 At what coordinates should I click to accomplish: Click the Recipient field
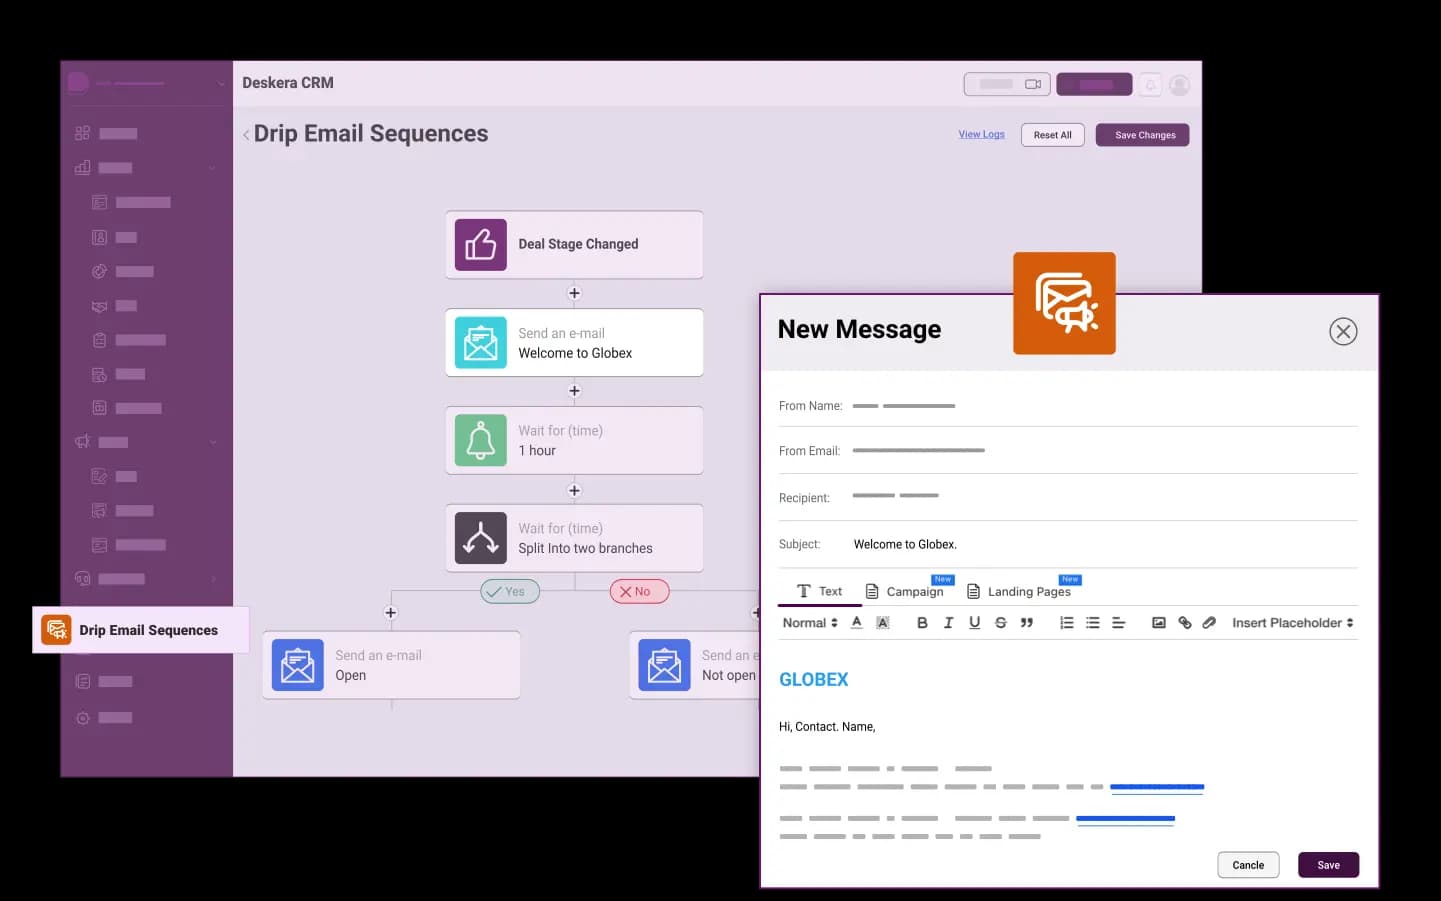coord(1068,497)
